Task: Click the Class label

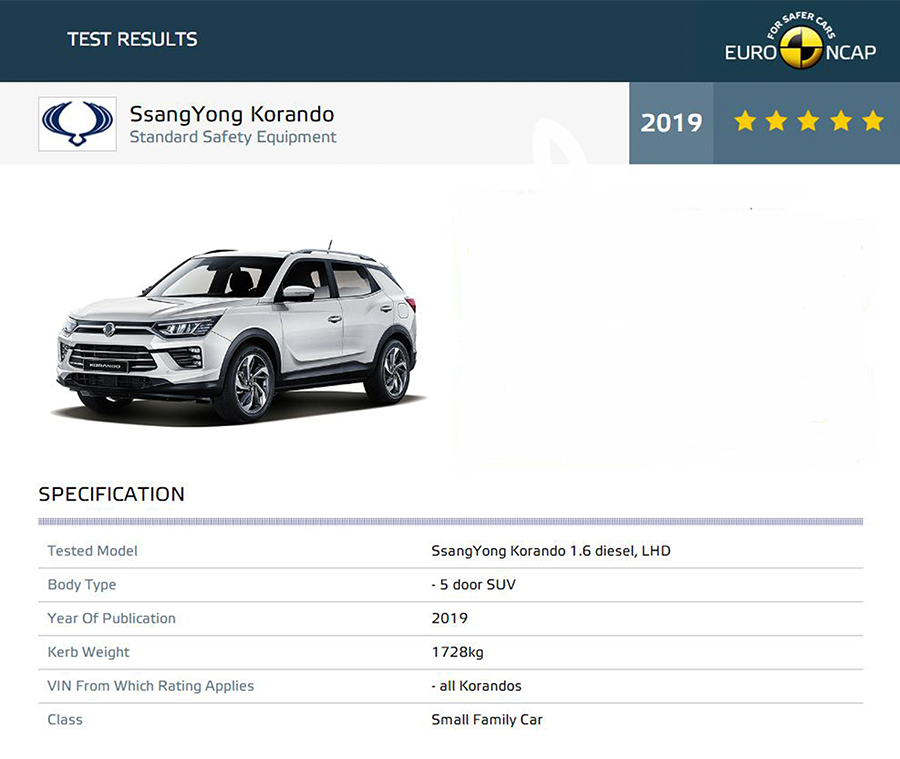Action: 65,720
